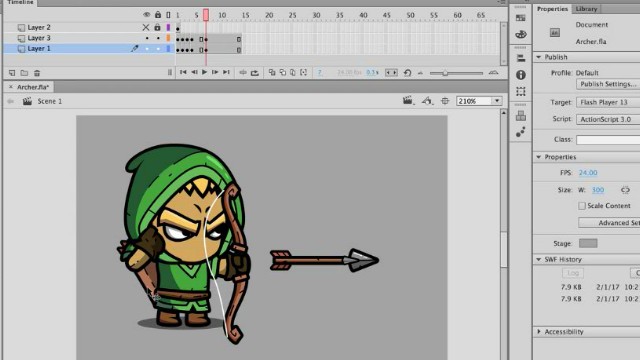Step forward one frame
The height and width of the screenshot is (360, 640).
tap(215, 72)
